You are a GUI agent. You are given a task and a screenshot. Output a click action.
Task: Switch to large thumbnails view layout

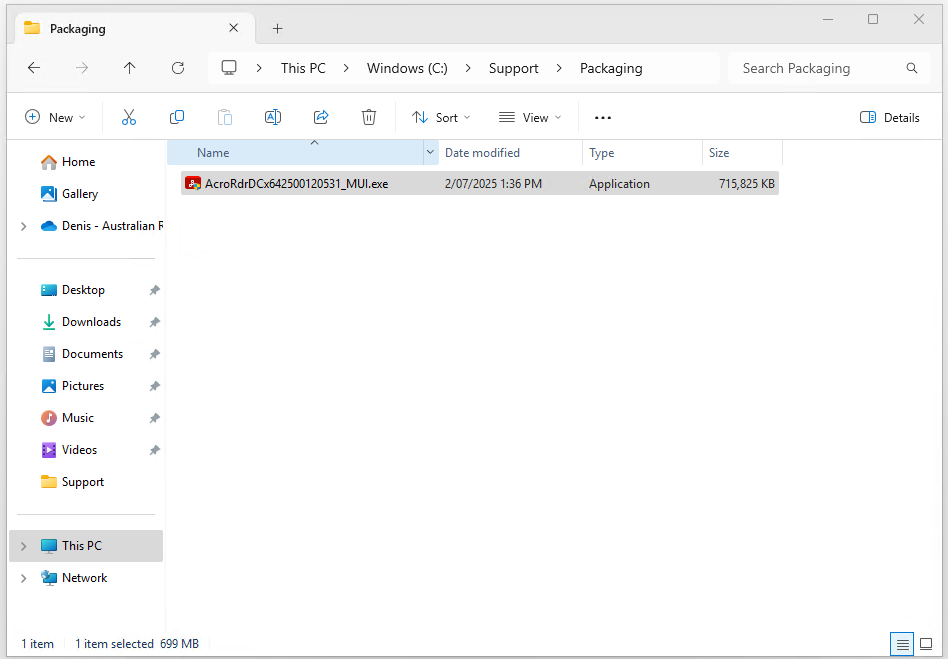pos(926,643)
